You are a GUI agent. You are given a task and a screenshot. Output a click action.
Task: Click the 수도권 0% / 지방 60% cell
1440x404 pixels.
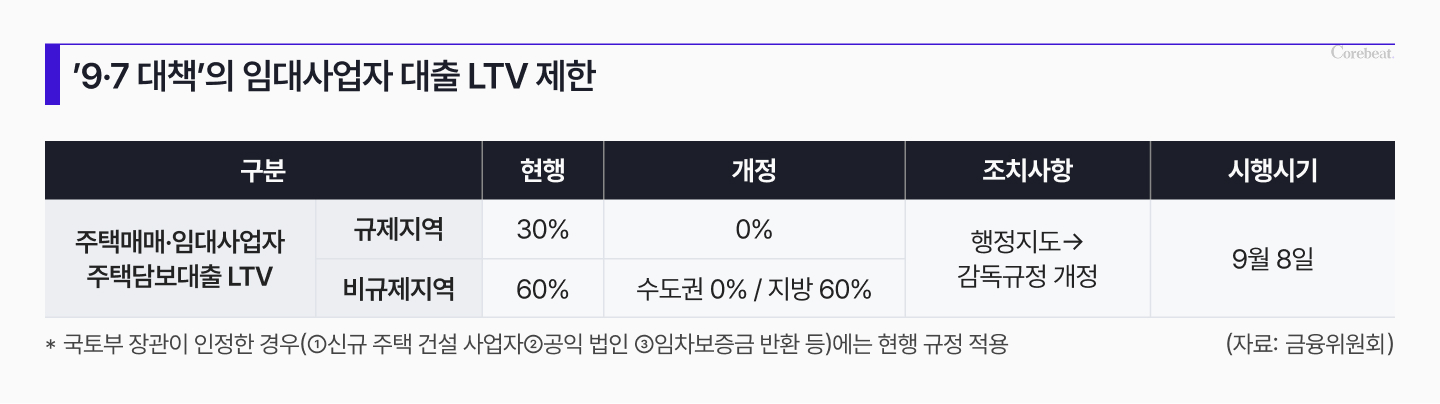pos(754,290)
